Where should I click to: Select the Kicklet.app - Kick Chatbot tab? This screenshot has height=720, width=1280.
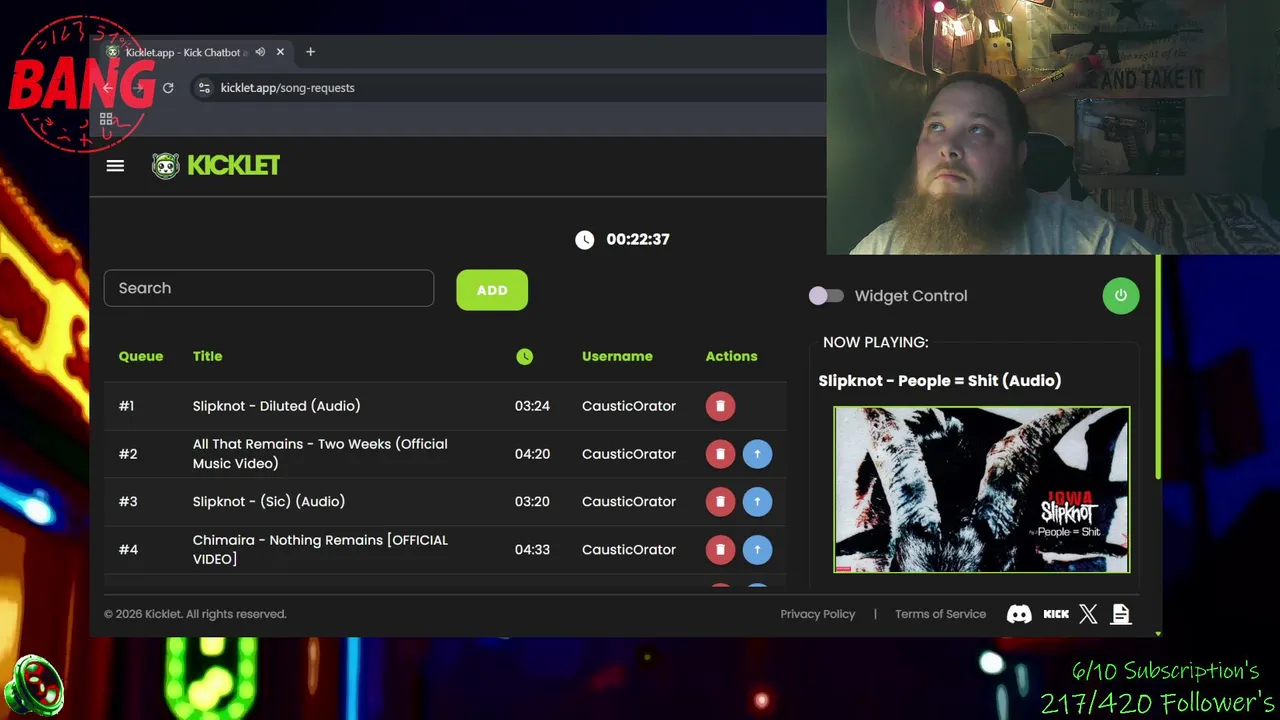pos(195,52)
